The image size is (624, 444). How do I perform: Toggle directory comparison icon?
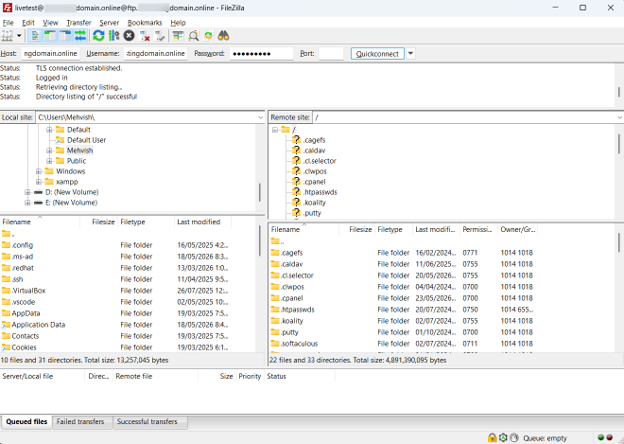coord(193,36)
